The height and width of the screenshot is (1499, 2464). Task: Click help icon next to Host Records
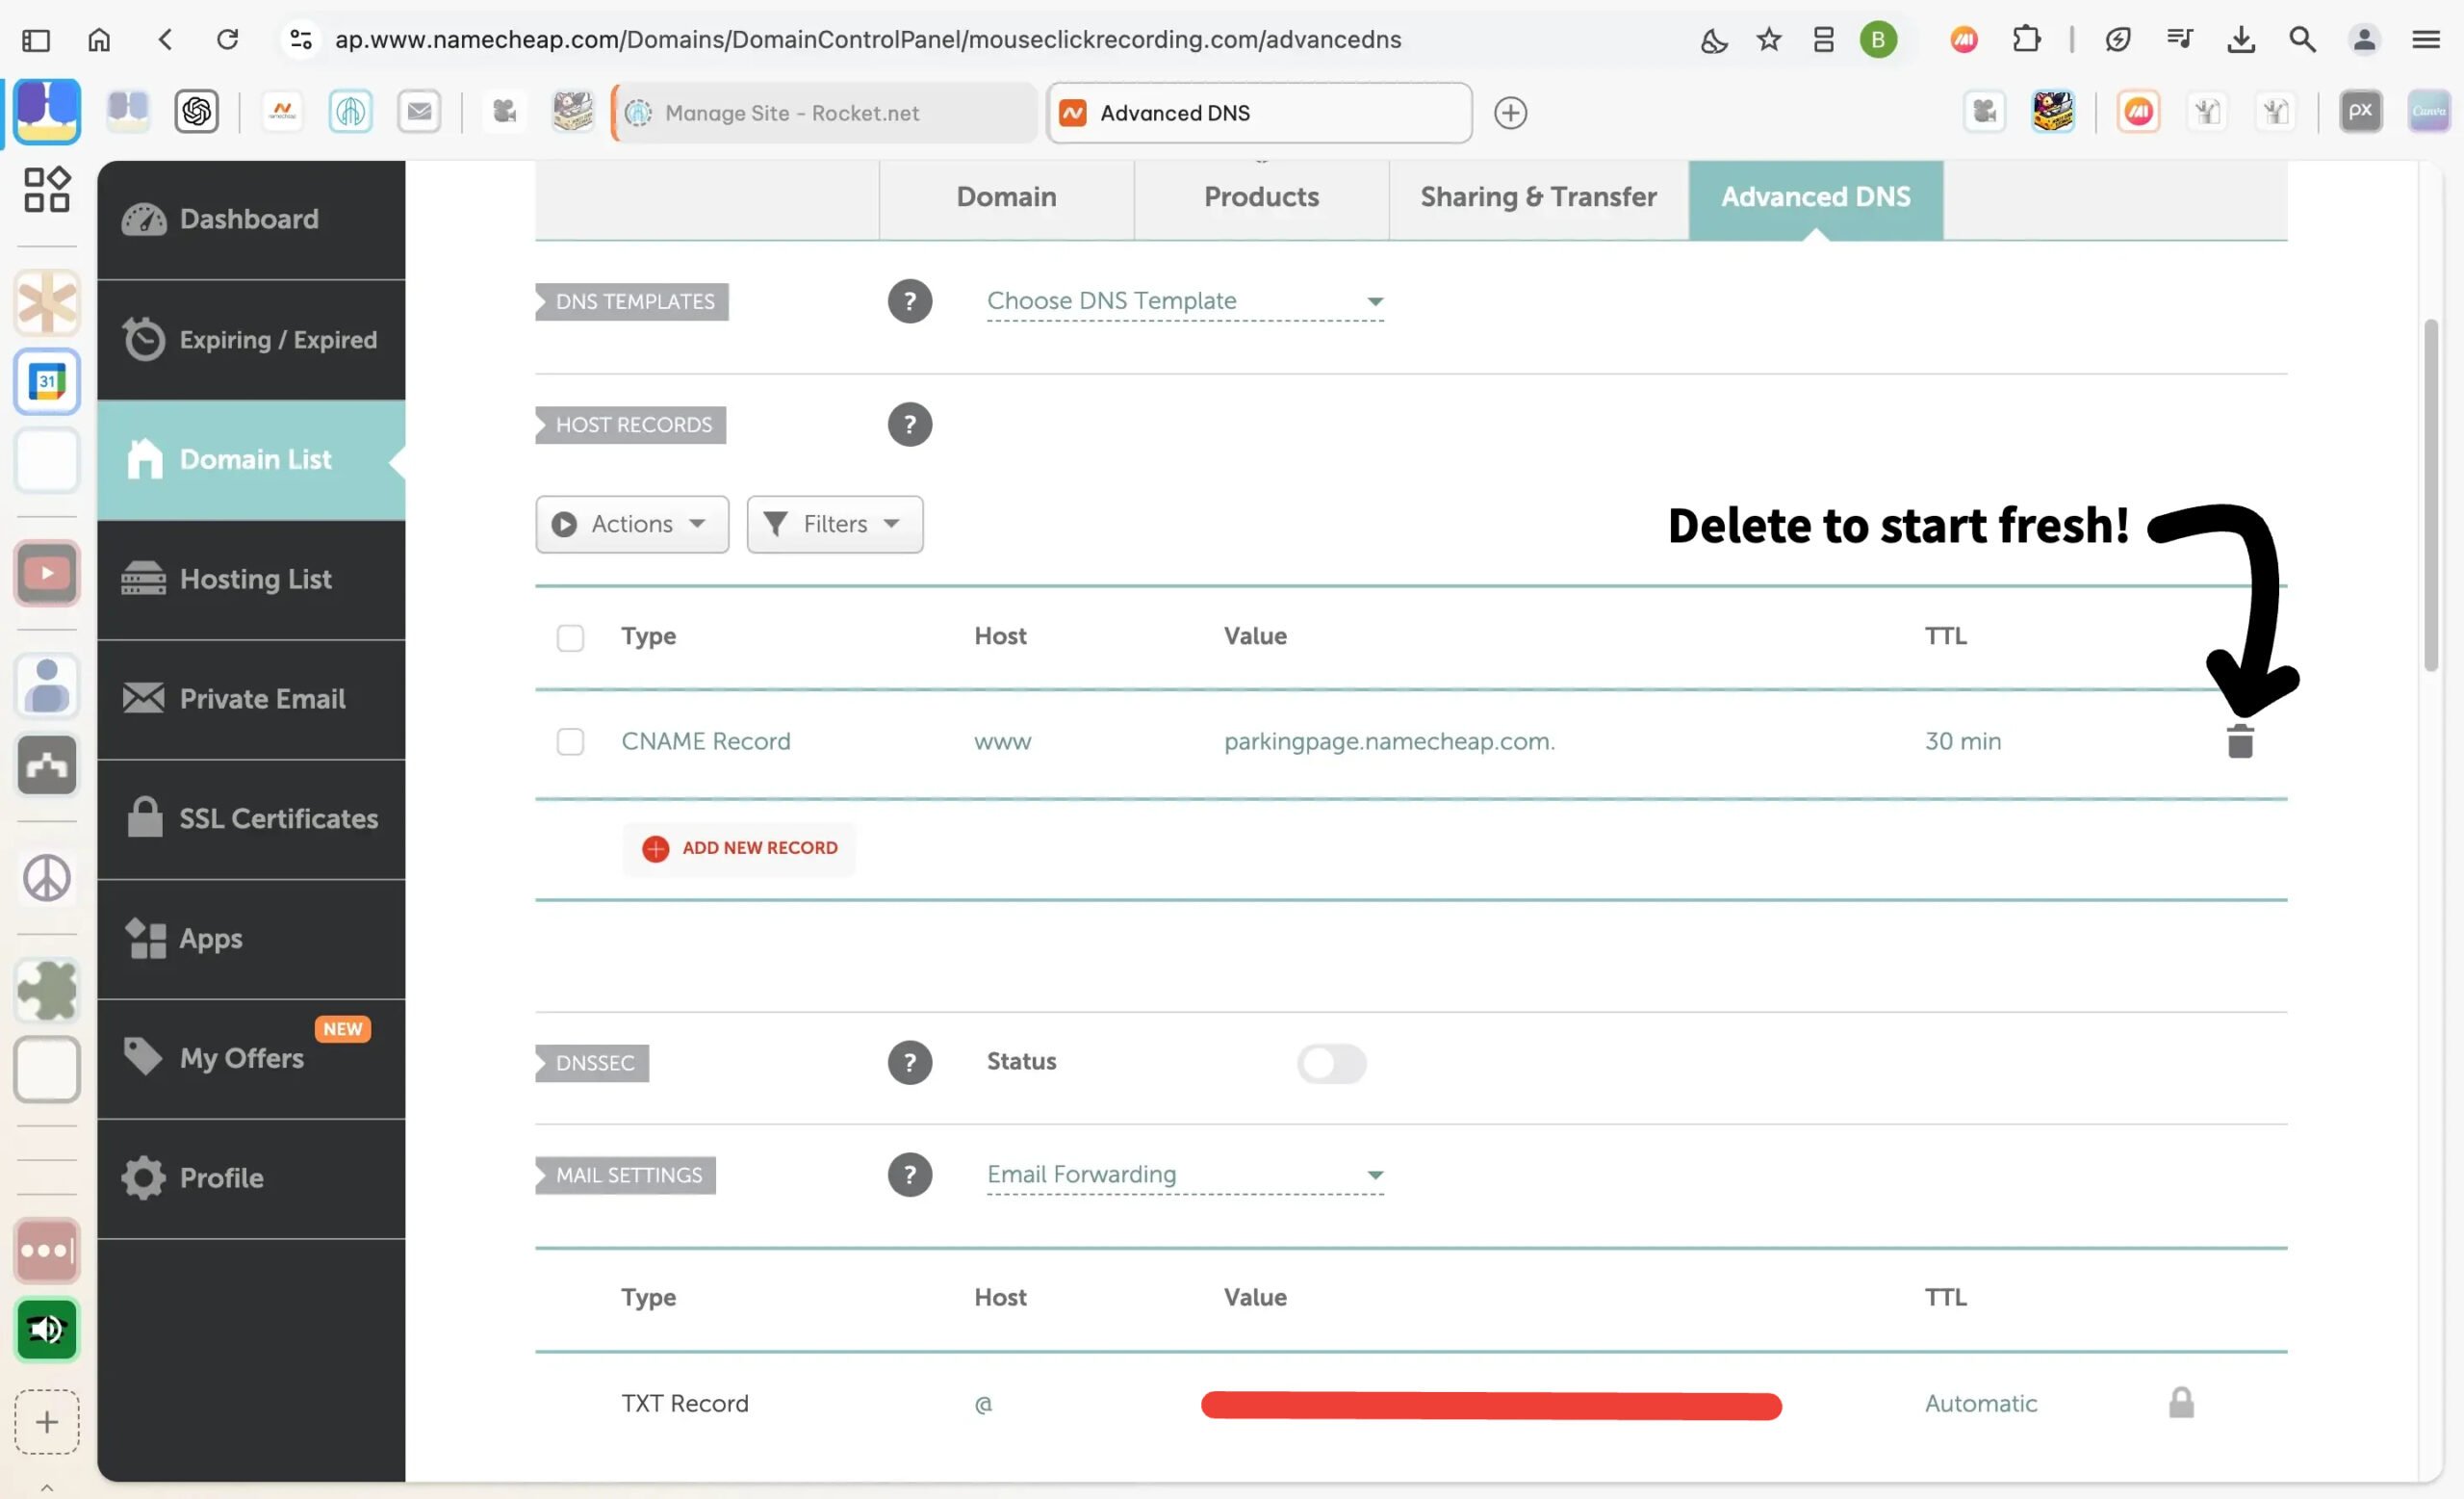[909, 425]
